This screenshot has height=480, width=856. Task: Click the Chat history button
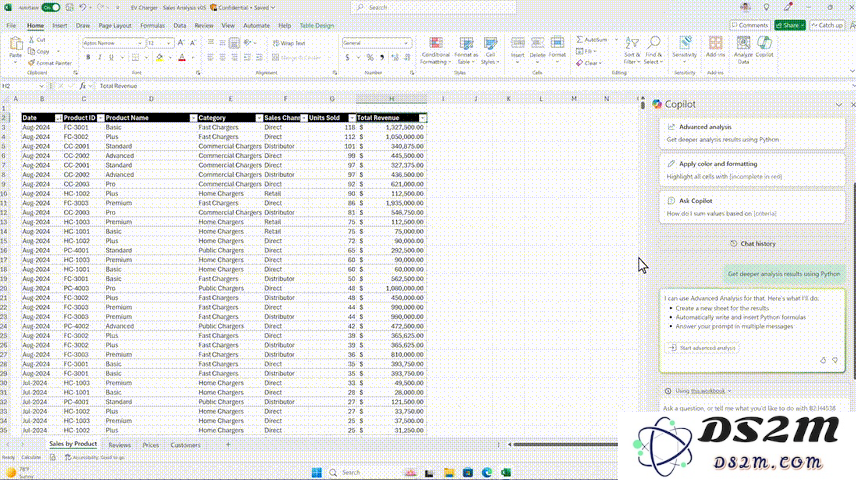[753, 244]
